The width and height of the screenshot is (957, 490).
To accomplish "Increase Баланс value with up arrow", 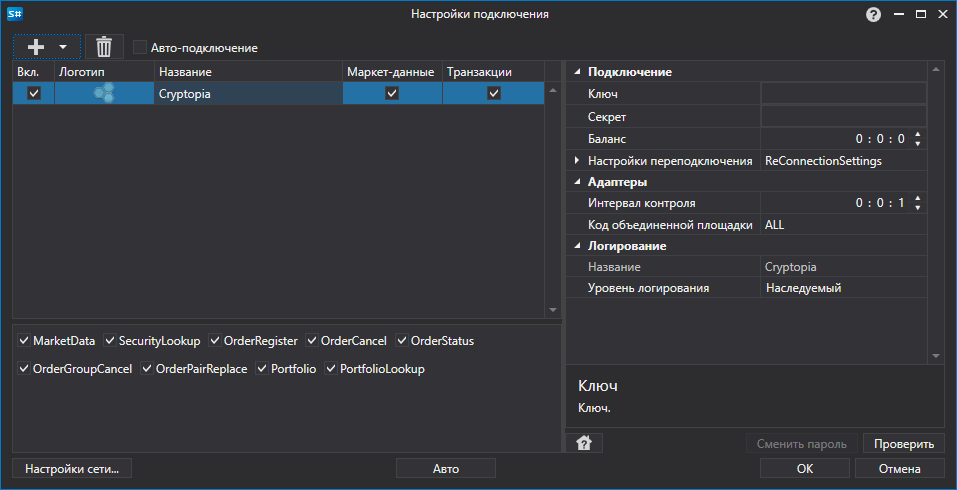I will click(x=917, y=134).
